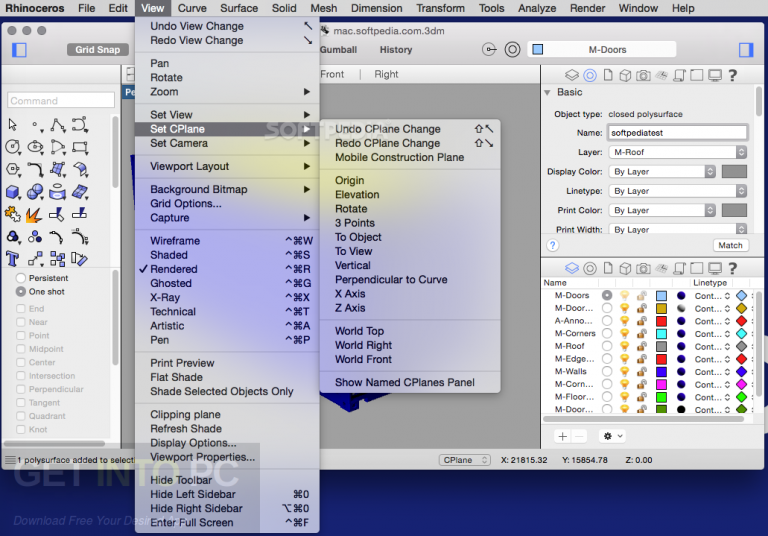Click the explode tool icon
The image size is (768, 536).
33,214
